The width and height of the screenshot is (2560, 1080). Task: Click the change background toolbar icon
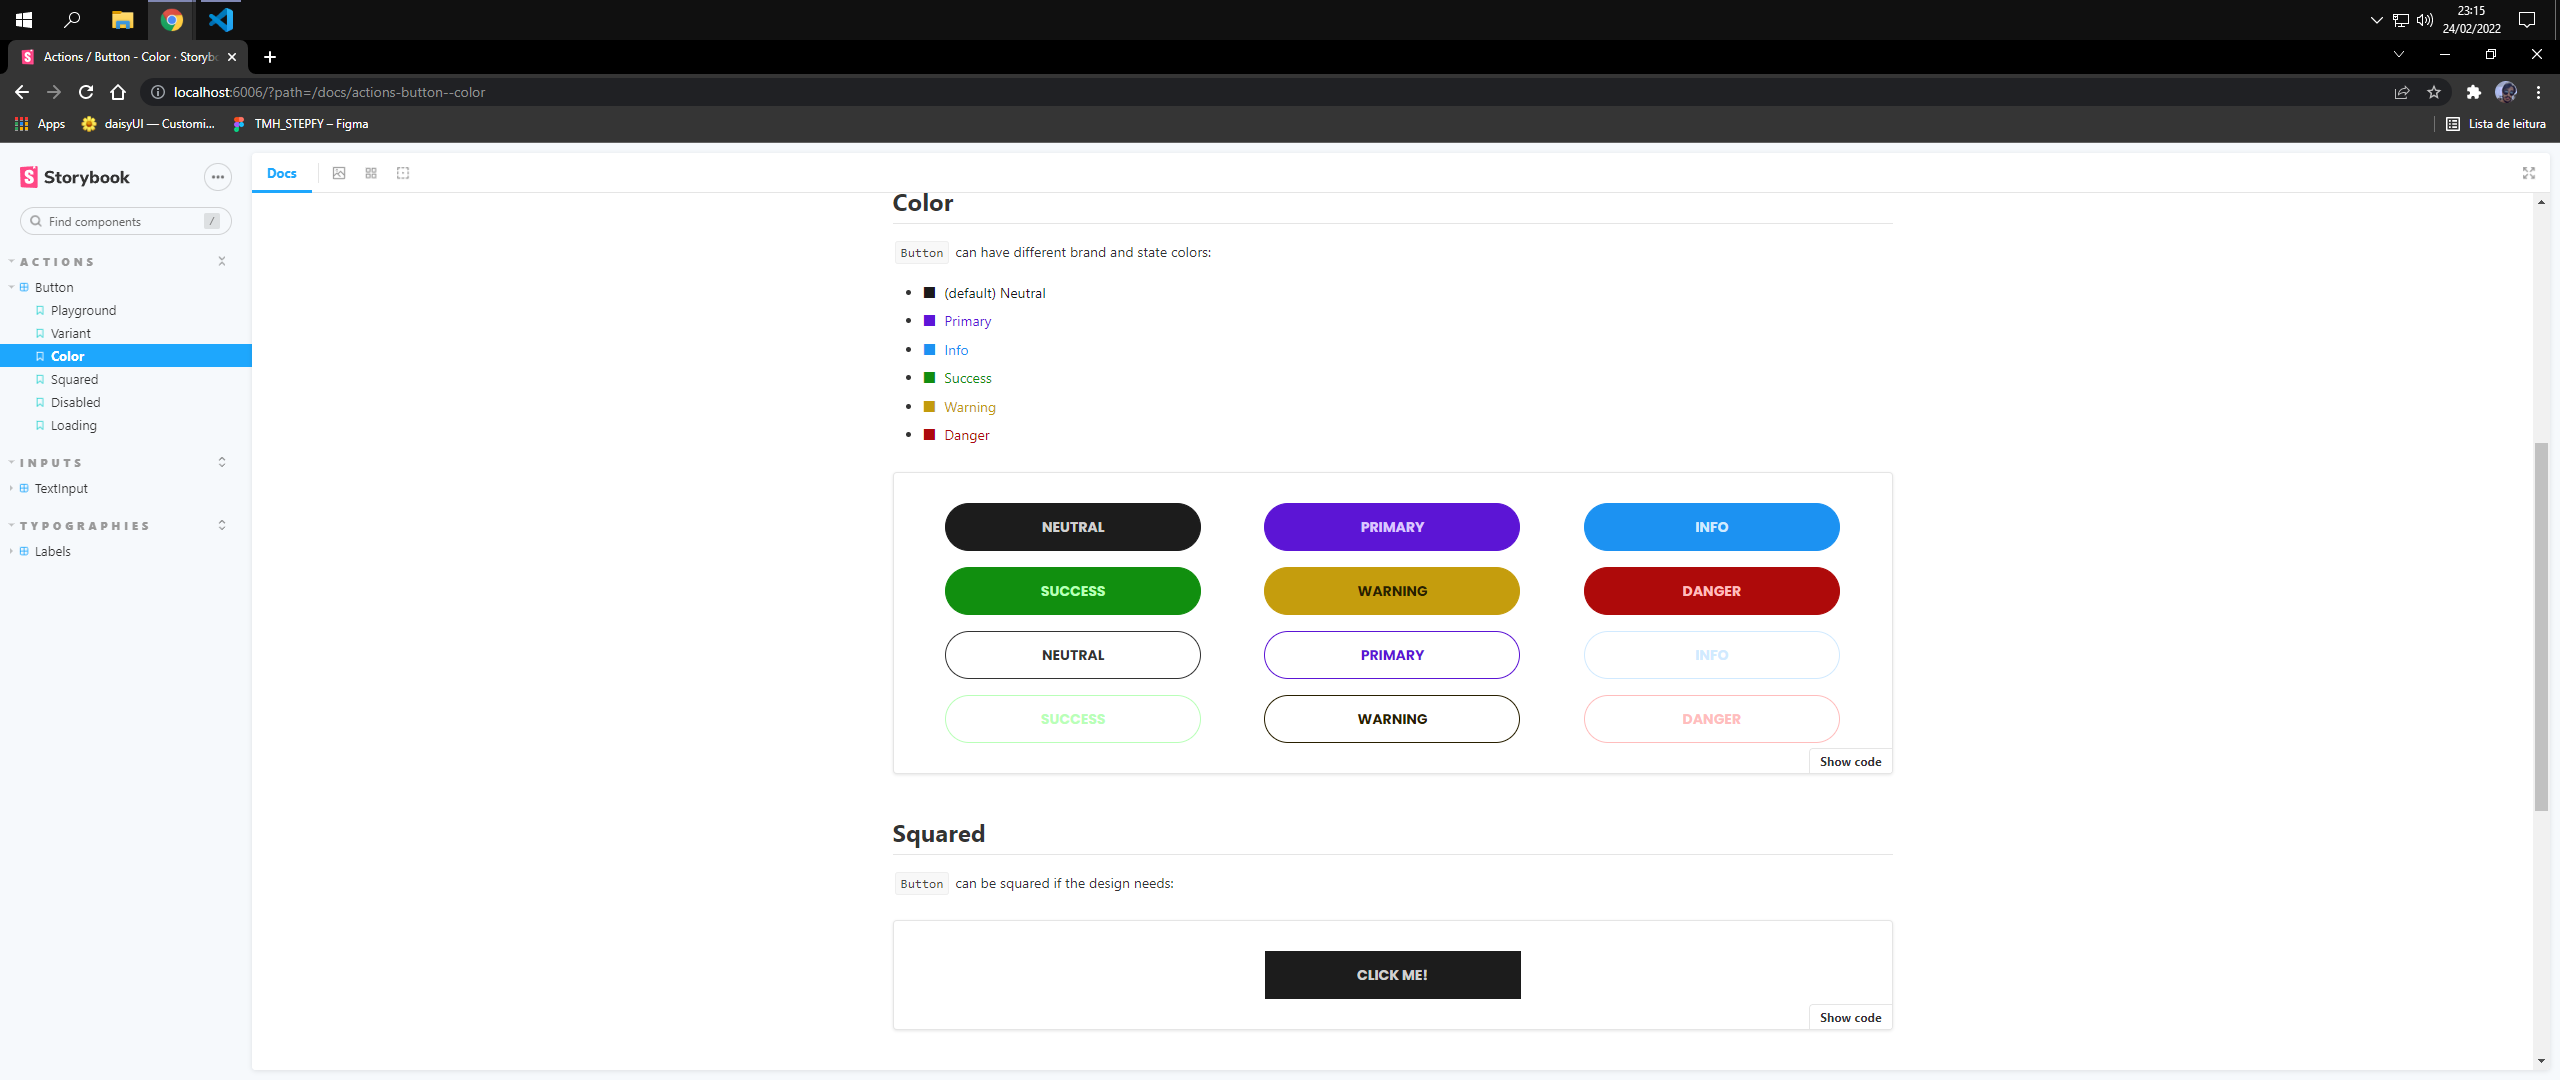coord(339,173)
